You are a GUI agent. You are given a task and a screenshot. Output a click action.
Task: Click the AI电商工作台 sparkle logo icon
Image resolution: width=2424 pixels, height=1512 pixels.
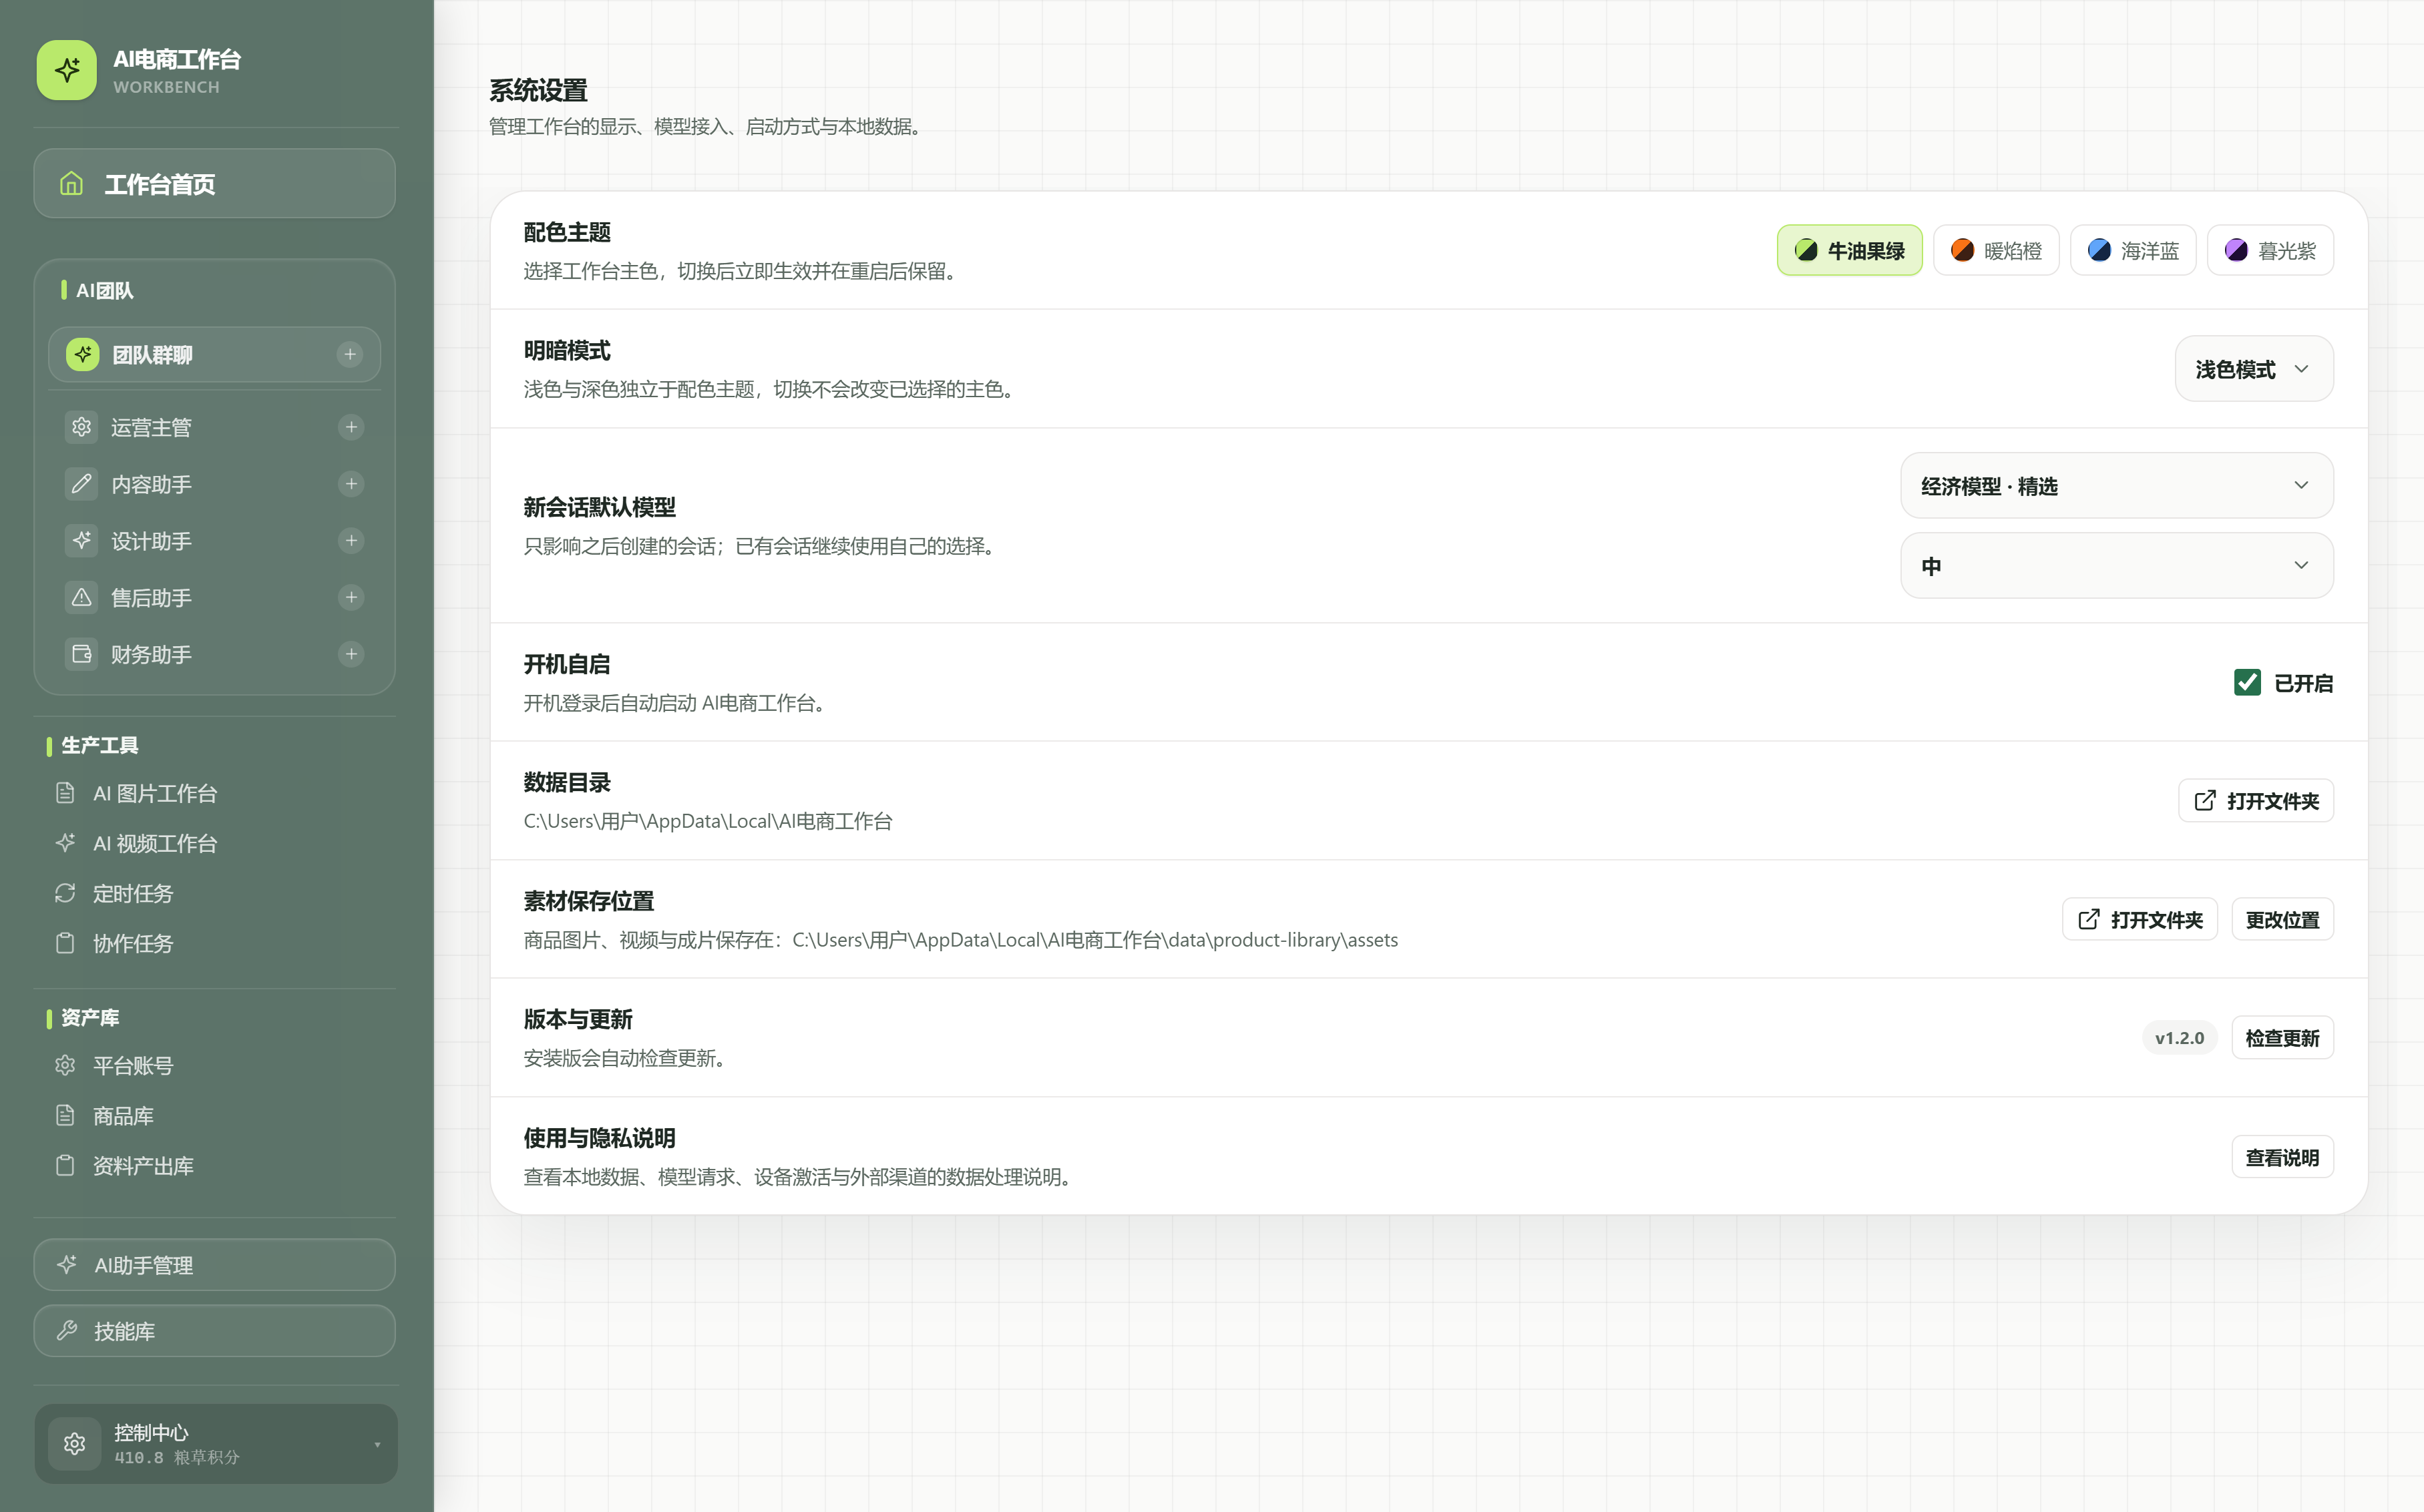click(x=67, y=70)
